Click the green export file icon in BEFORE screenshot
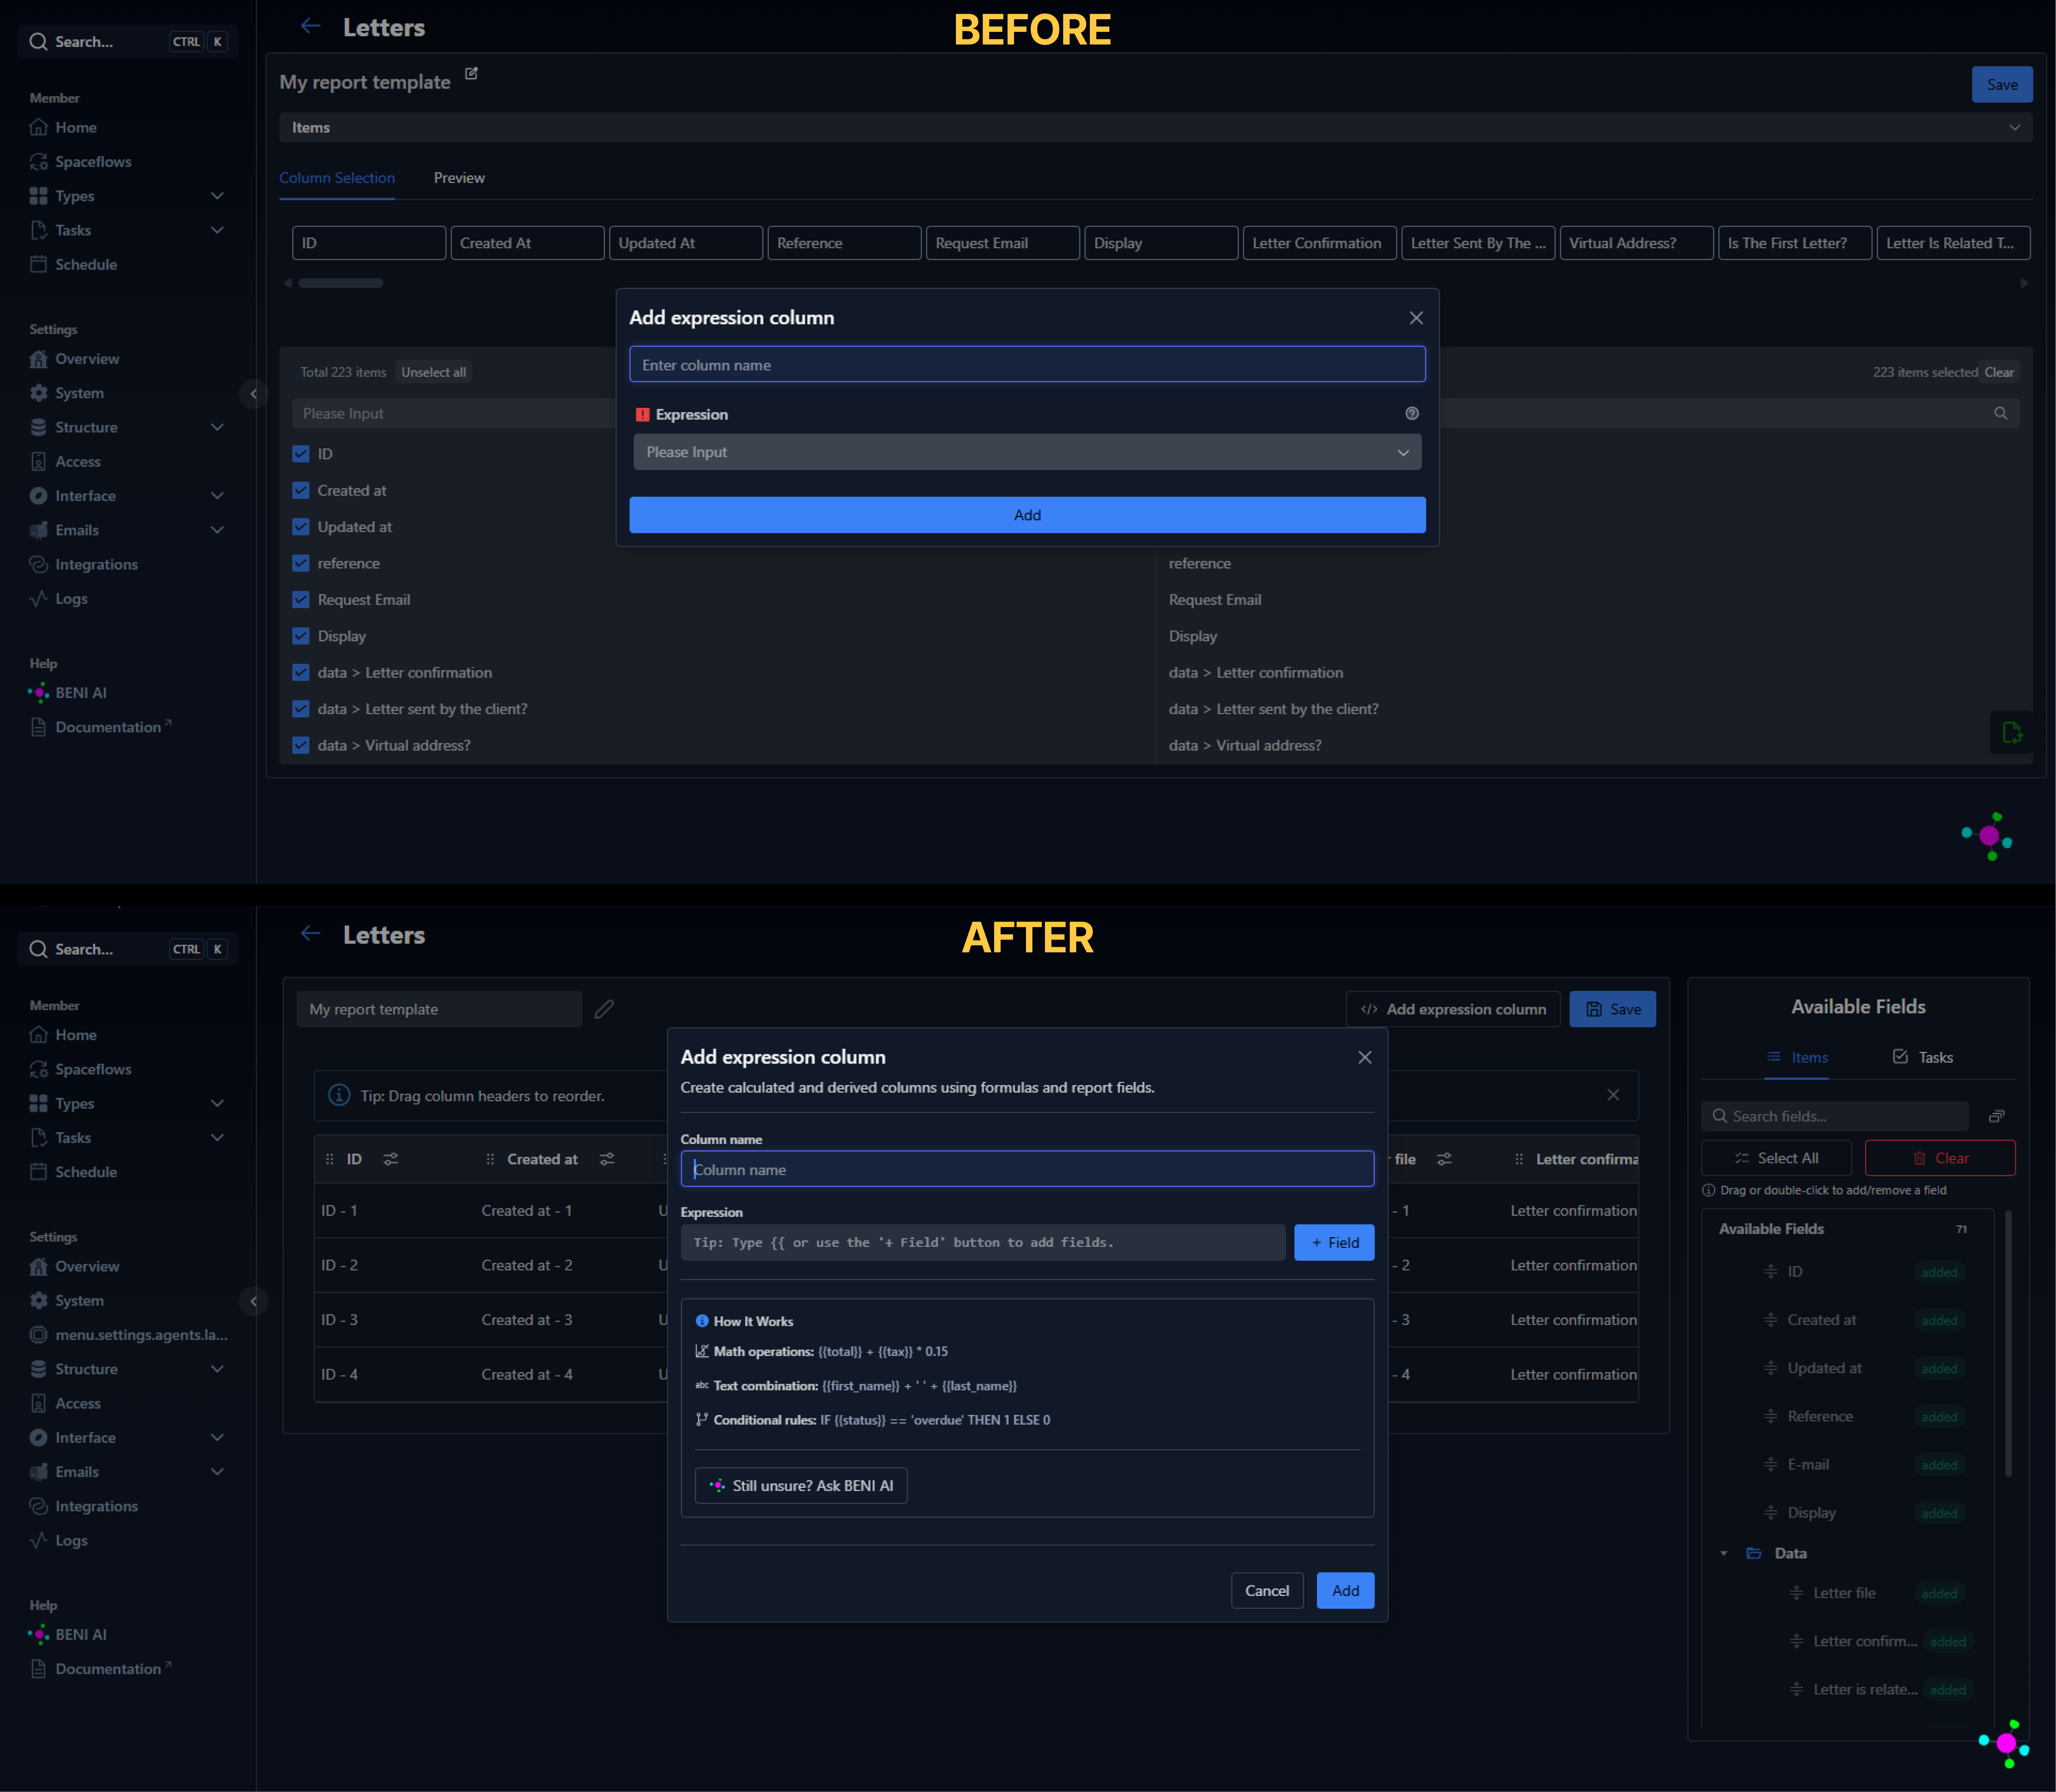This screenshot has width=2056, height=1792. [2012, 733]
